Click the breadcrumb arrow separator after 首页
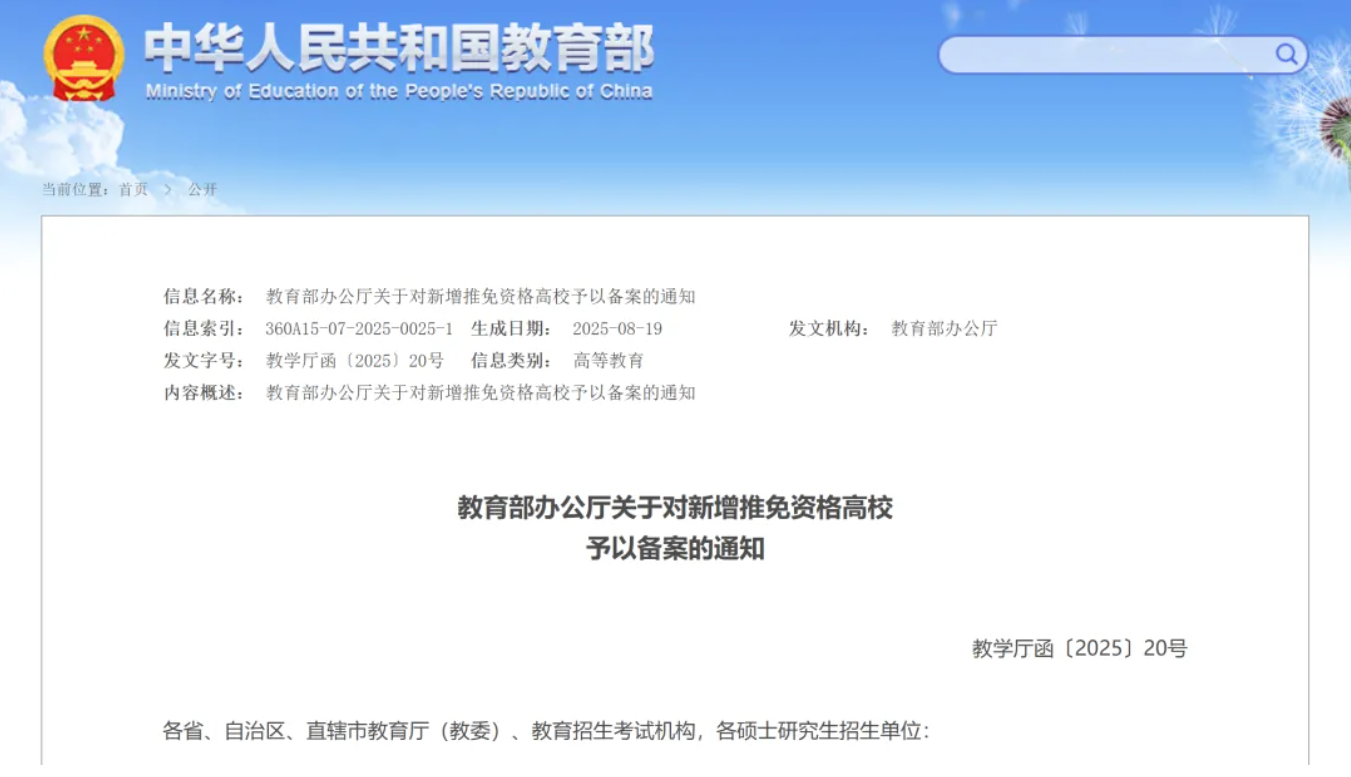 click(168, 189)
